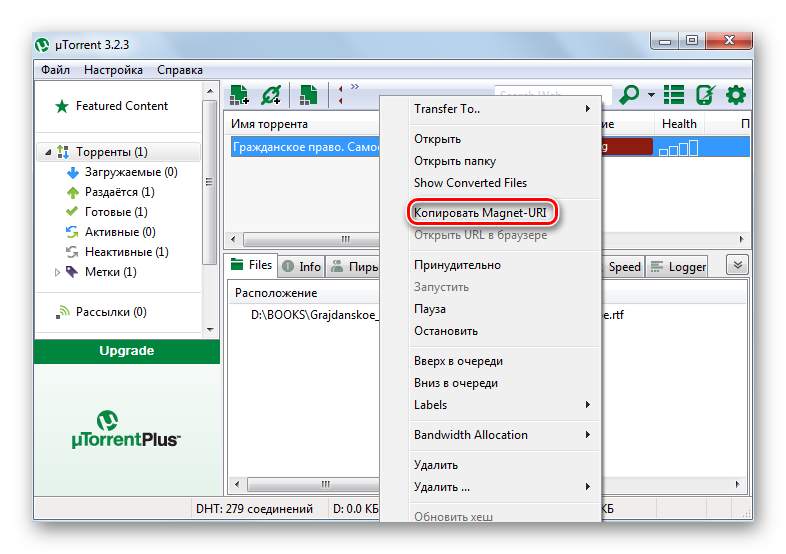The image size is (786, 554).
Task: Choose Копировать Magnet-URI from context menu
Action: point(480,213)
